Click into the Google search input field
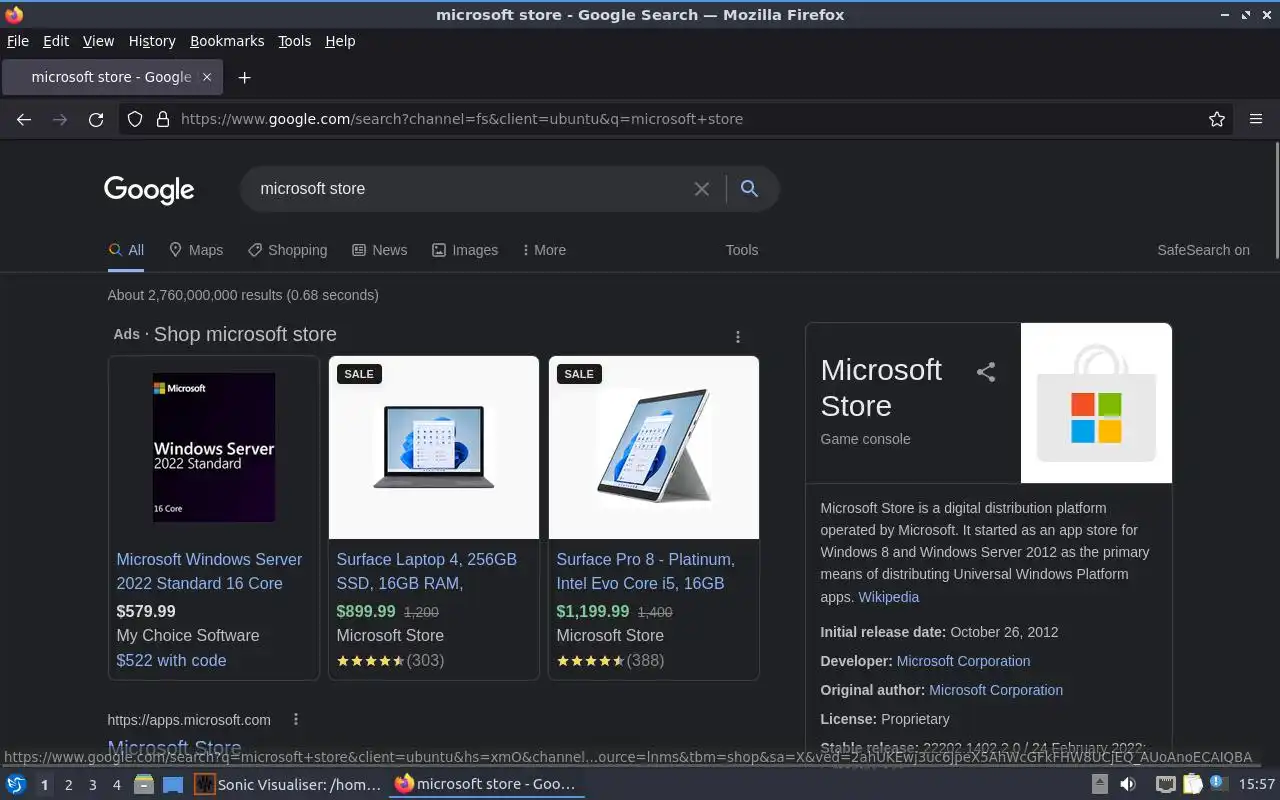Screen dimensions: 1280x800 470,189
